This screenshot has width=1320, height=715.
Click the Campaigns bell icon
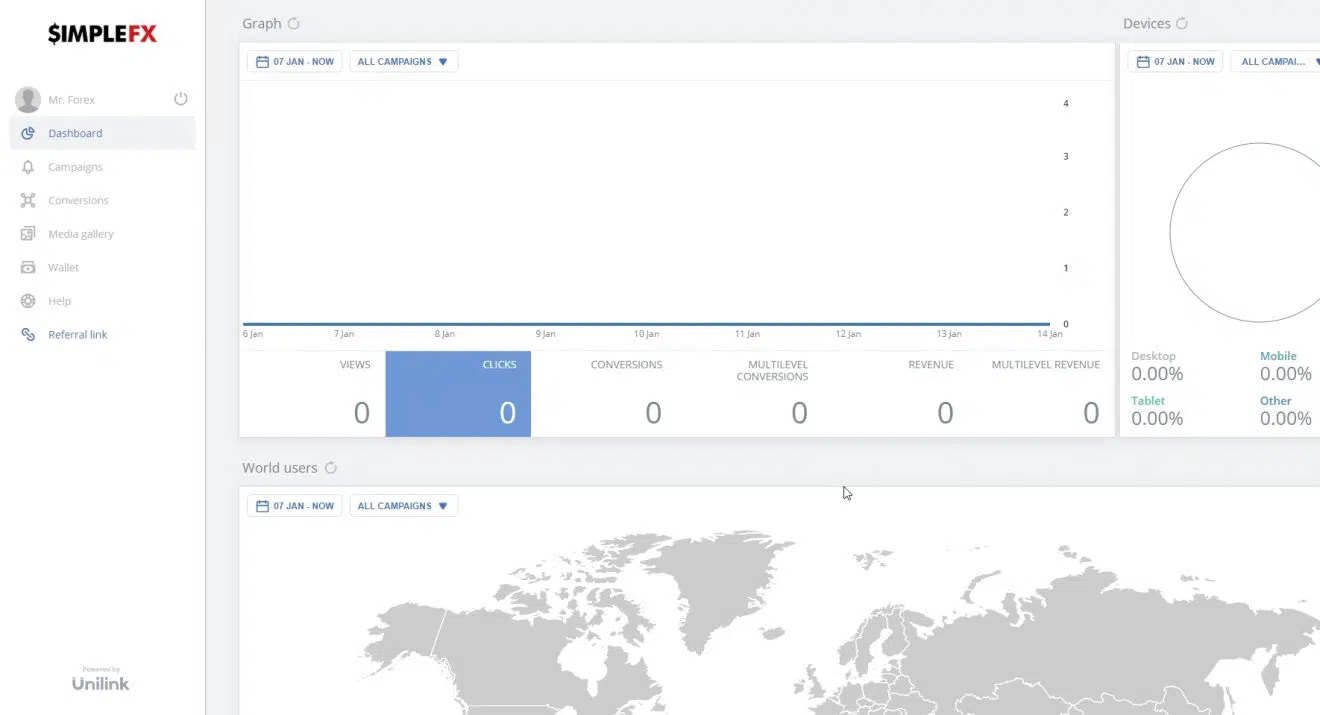28,167
